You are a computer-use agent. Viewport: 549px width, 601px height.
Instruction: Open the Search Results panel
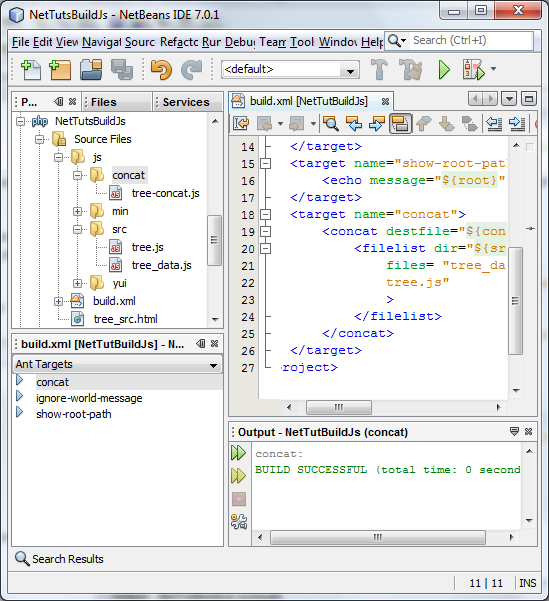(59, 559)
